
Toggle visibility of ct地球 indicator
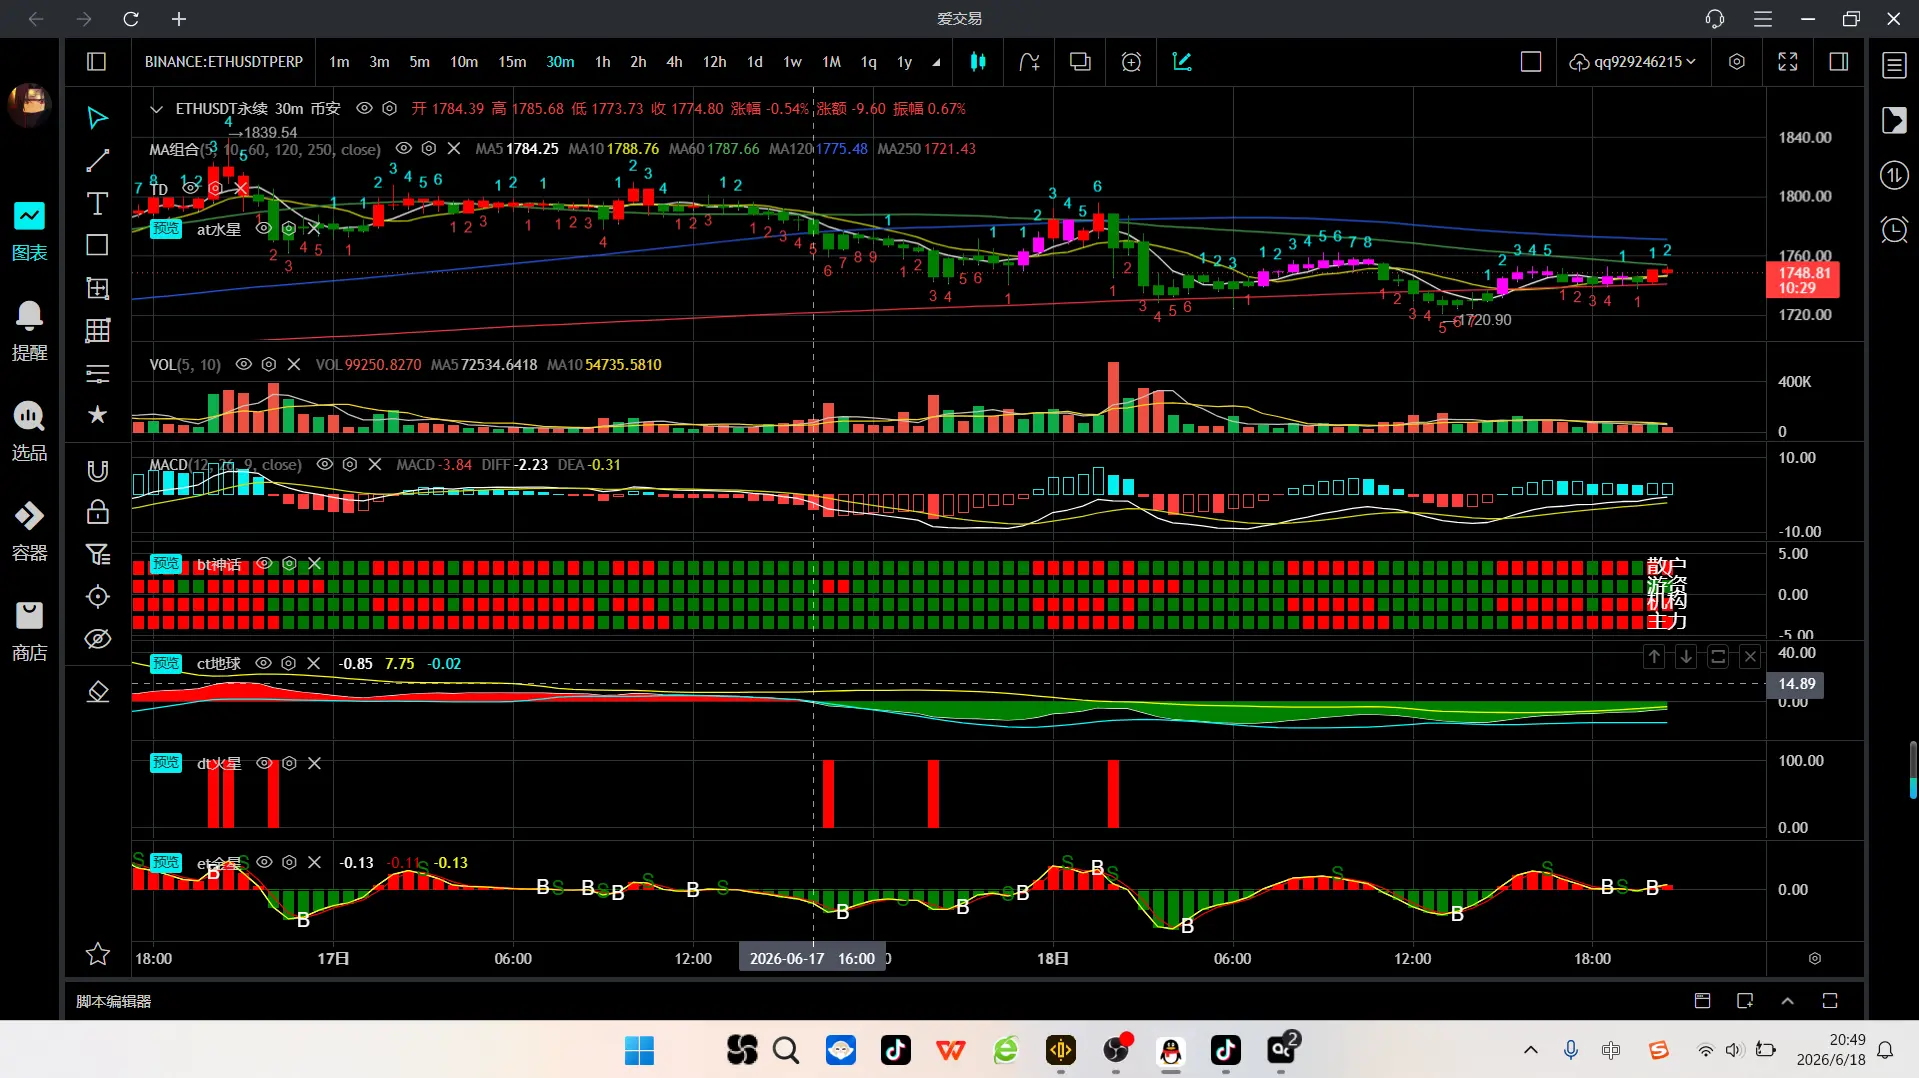coord(263,664)
